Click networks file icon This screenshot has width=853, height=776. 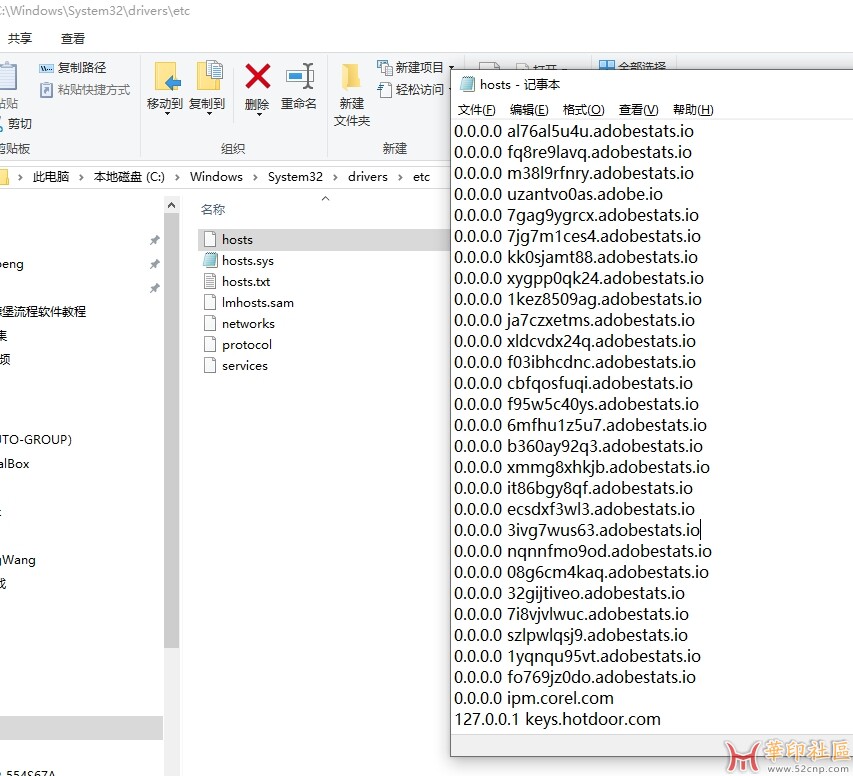click(x=210, y=323)
